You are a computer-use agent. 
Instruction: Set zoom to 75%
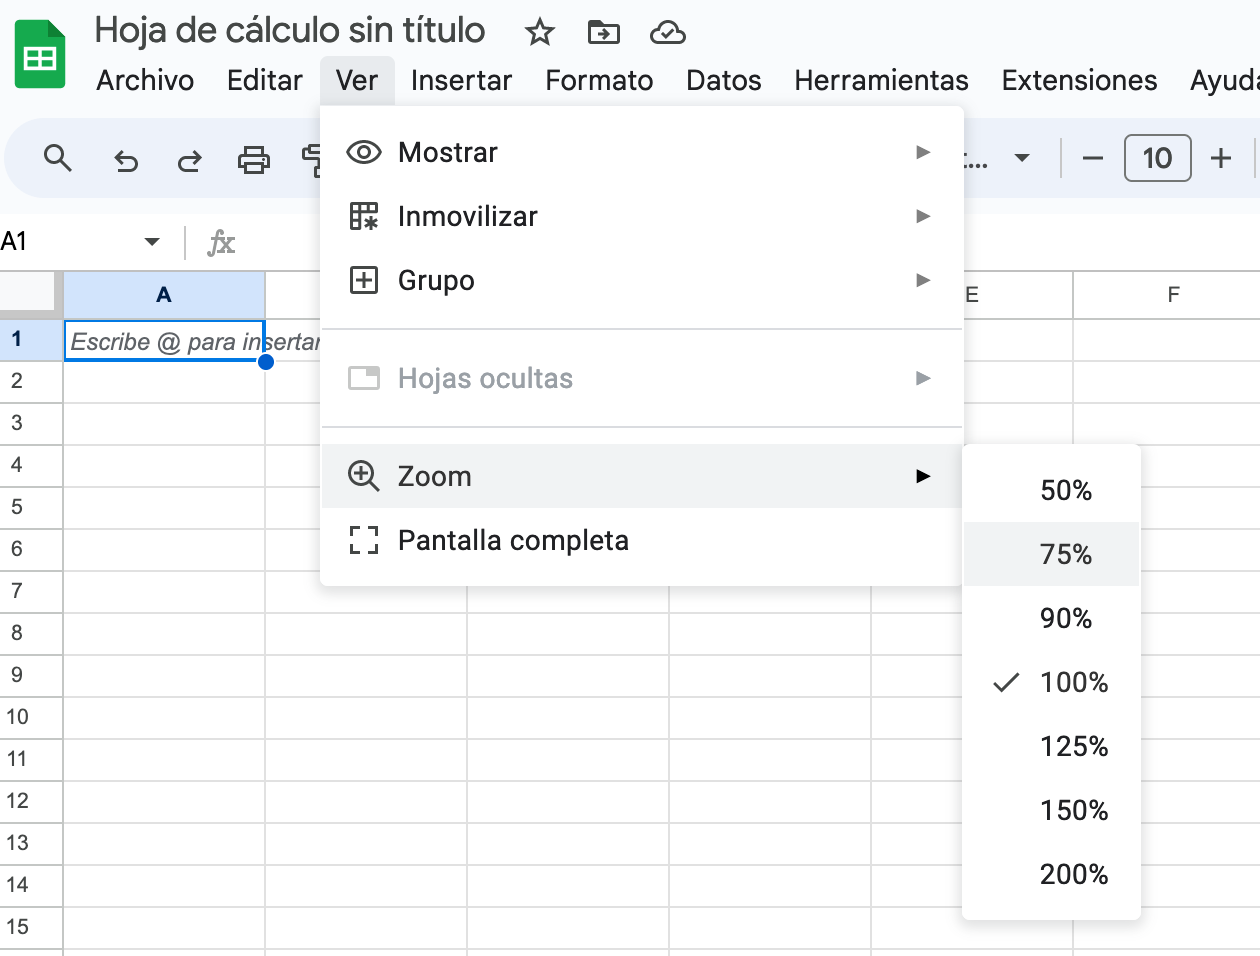point(1065,554)
